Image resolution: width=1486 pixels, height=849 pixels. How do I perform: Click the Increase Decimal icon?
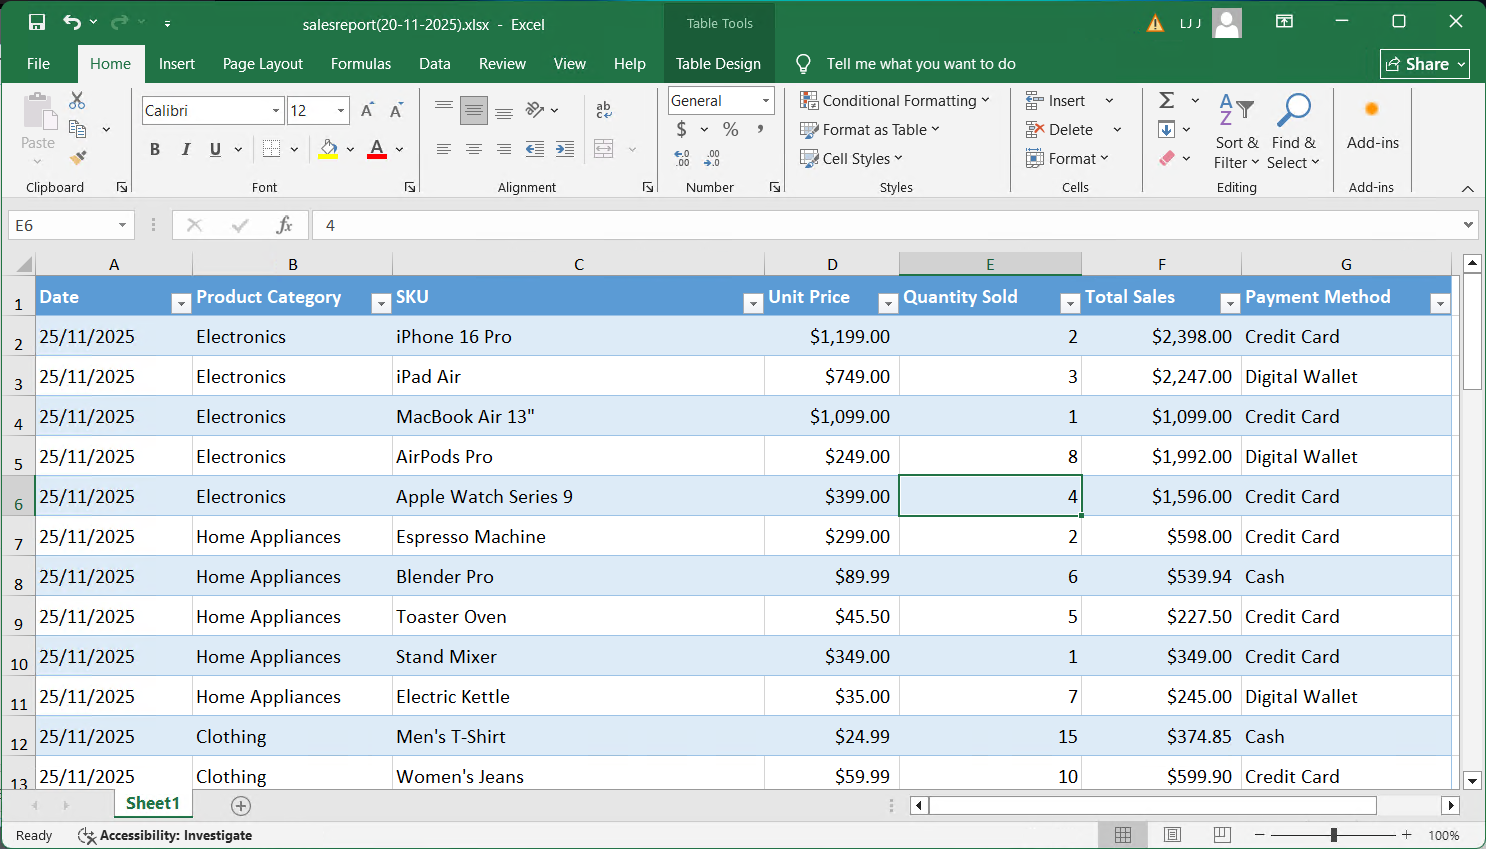coord(682,158)
